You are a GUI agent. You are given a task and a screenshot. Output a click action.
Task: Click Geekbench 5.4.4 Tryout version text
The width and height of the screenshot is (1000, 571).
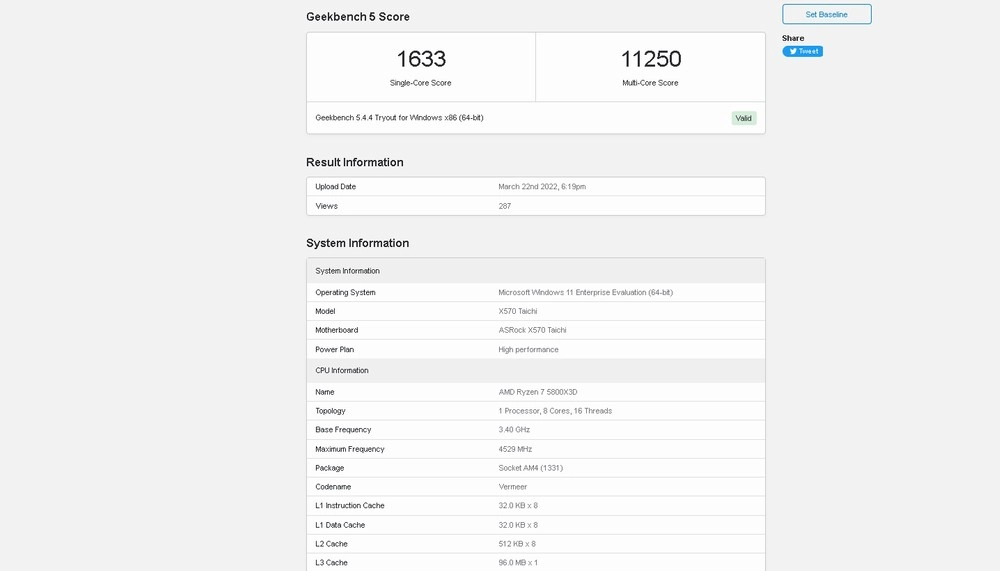pyautogui.click(x=399, y=117)
